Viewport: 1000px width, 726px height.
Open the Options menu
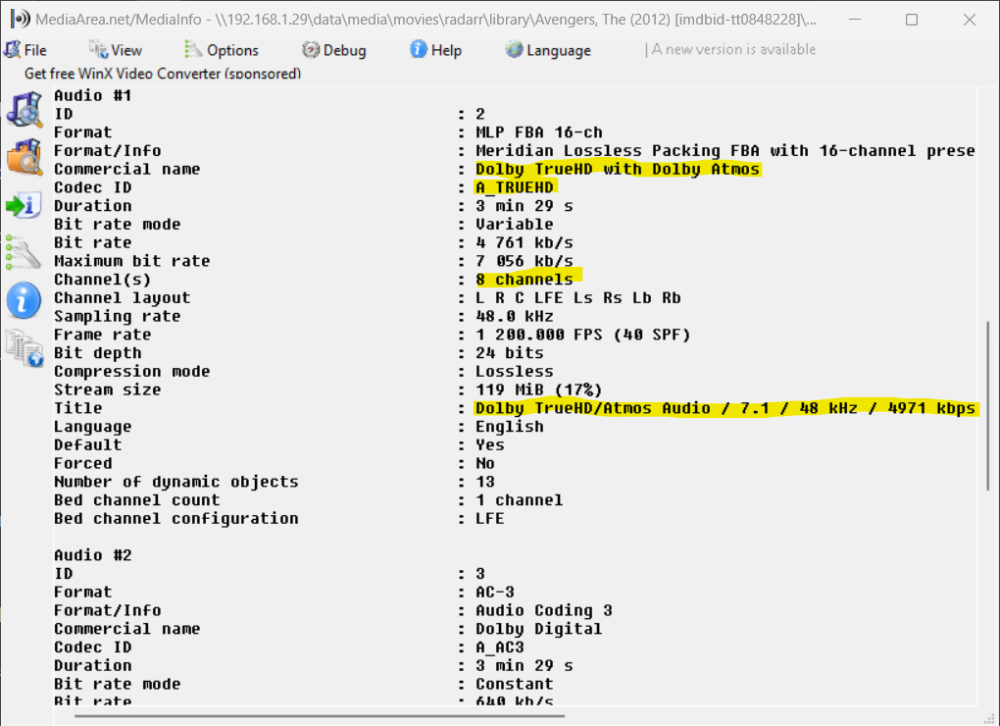coord(221,50)
